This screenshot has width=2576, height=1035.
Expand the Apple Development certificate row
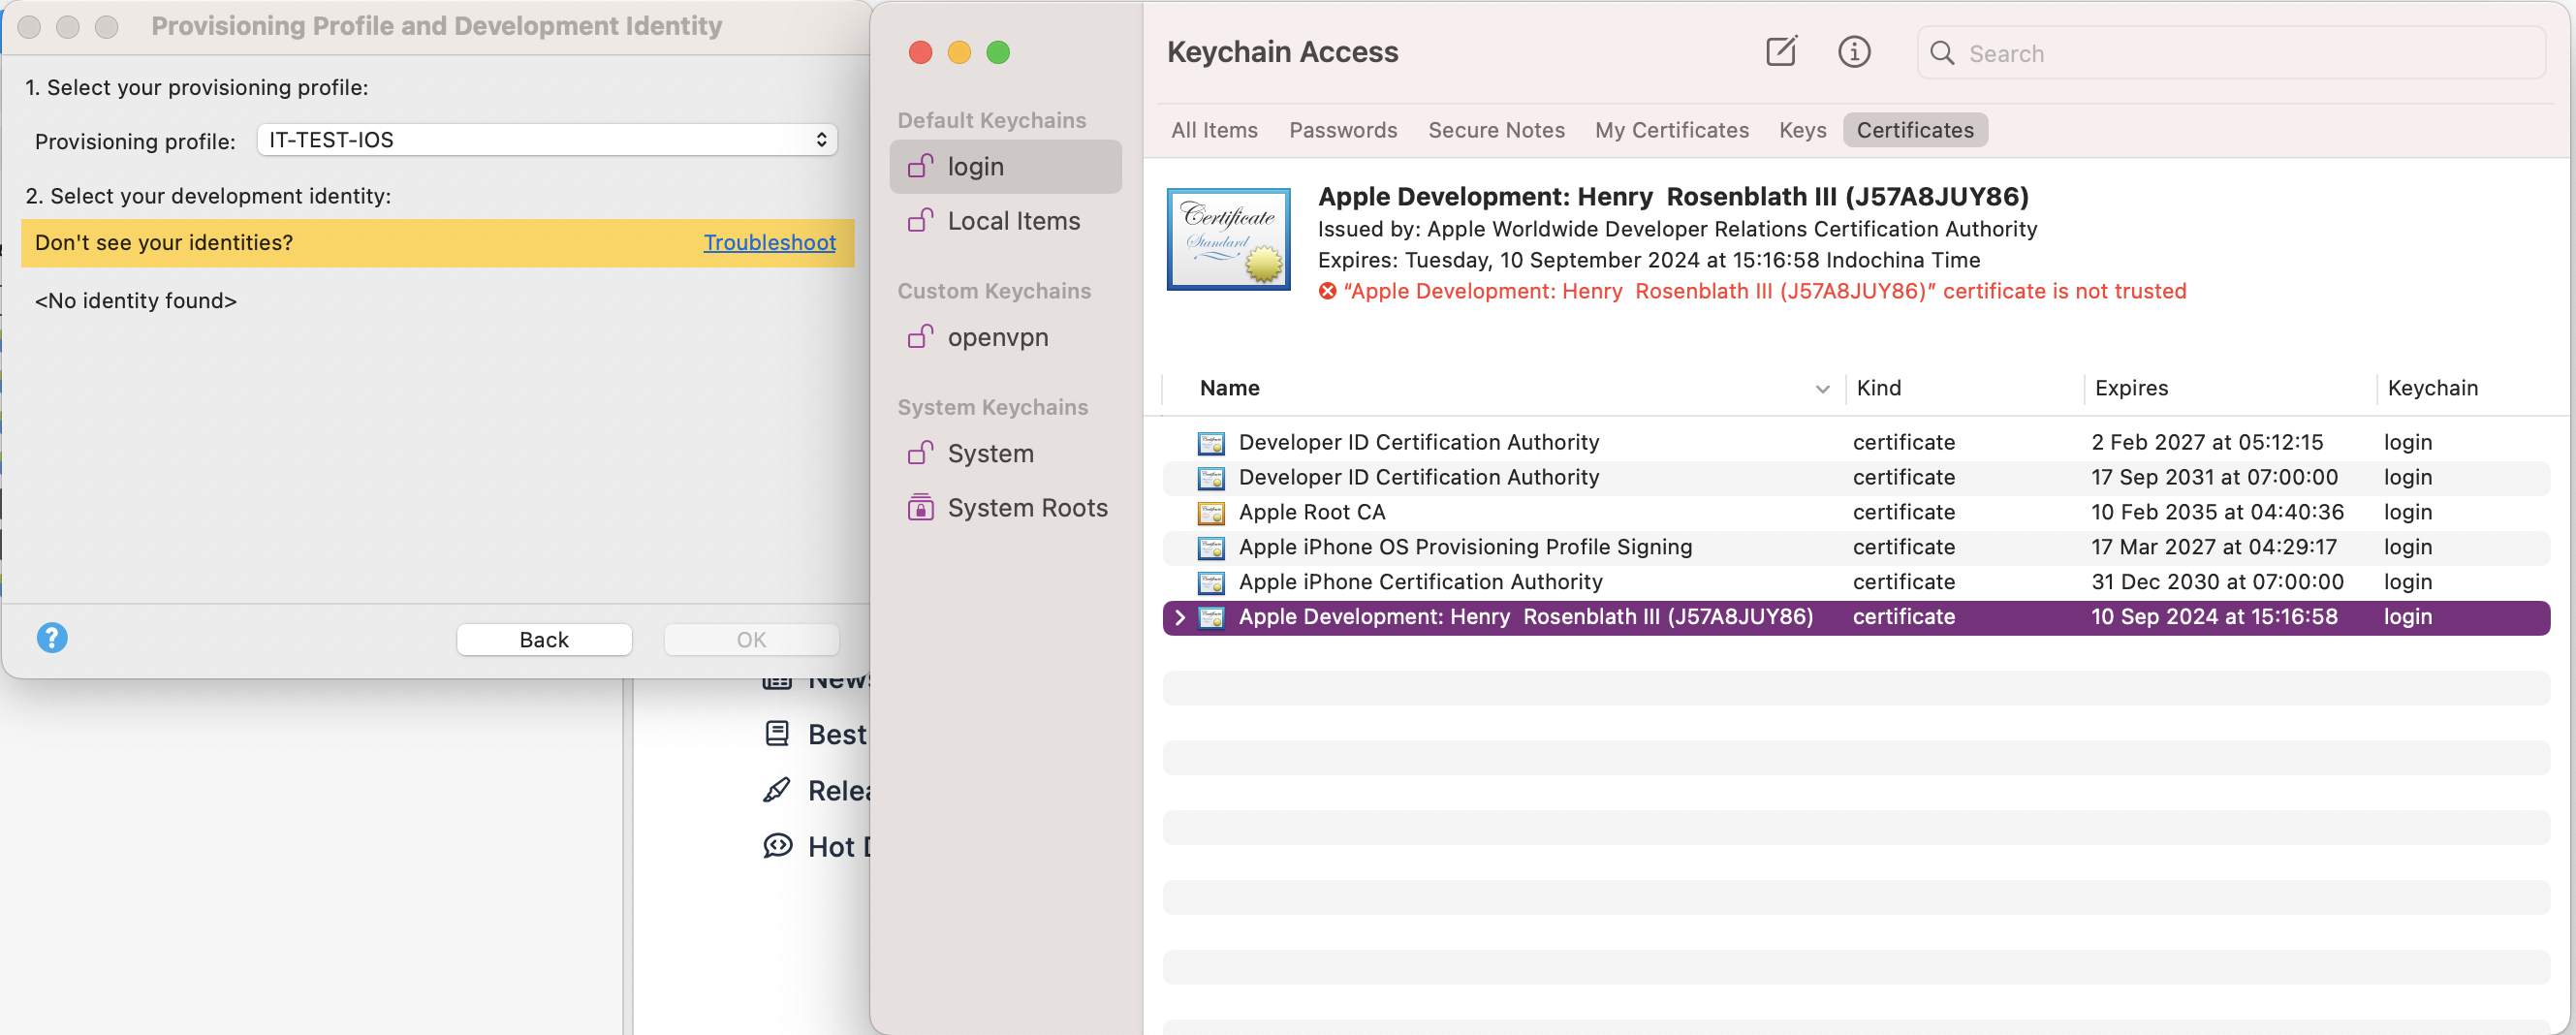click(x=1180, y=618)
